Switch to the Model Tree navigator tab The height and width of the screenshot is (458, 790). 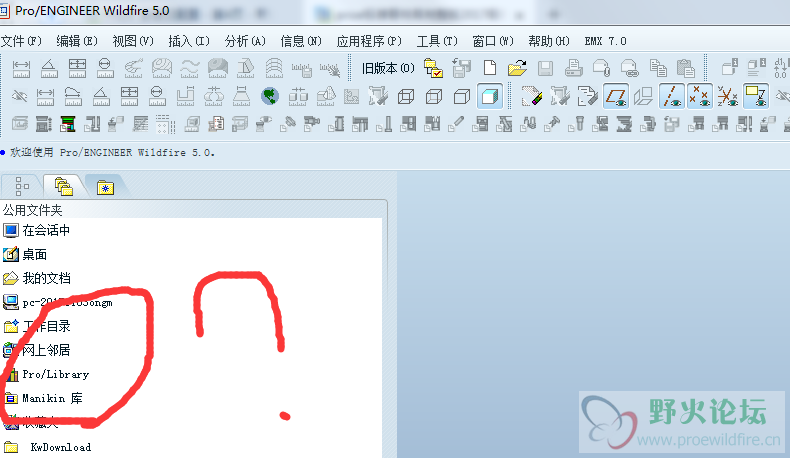point(21,186)
